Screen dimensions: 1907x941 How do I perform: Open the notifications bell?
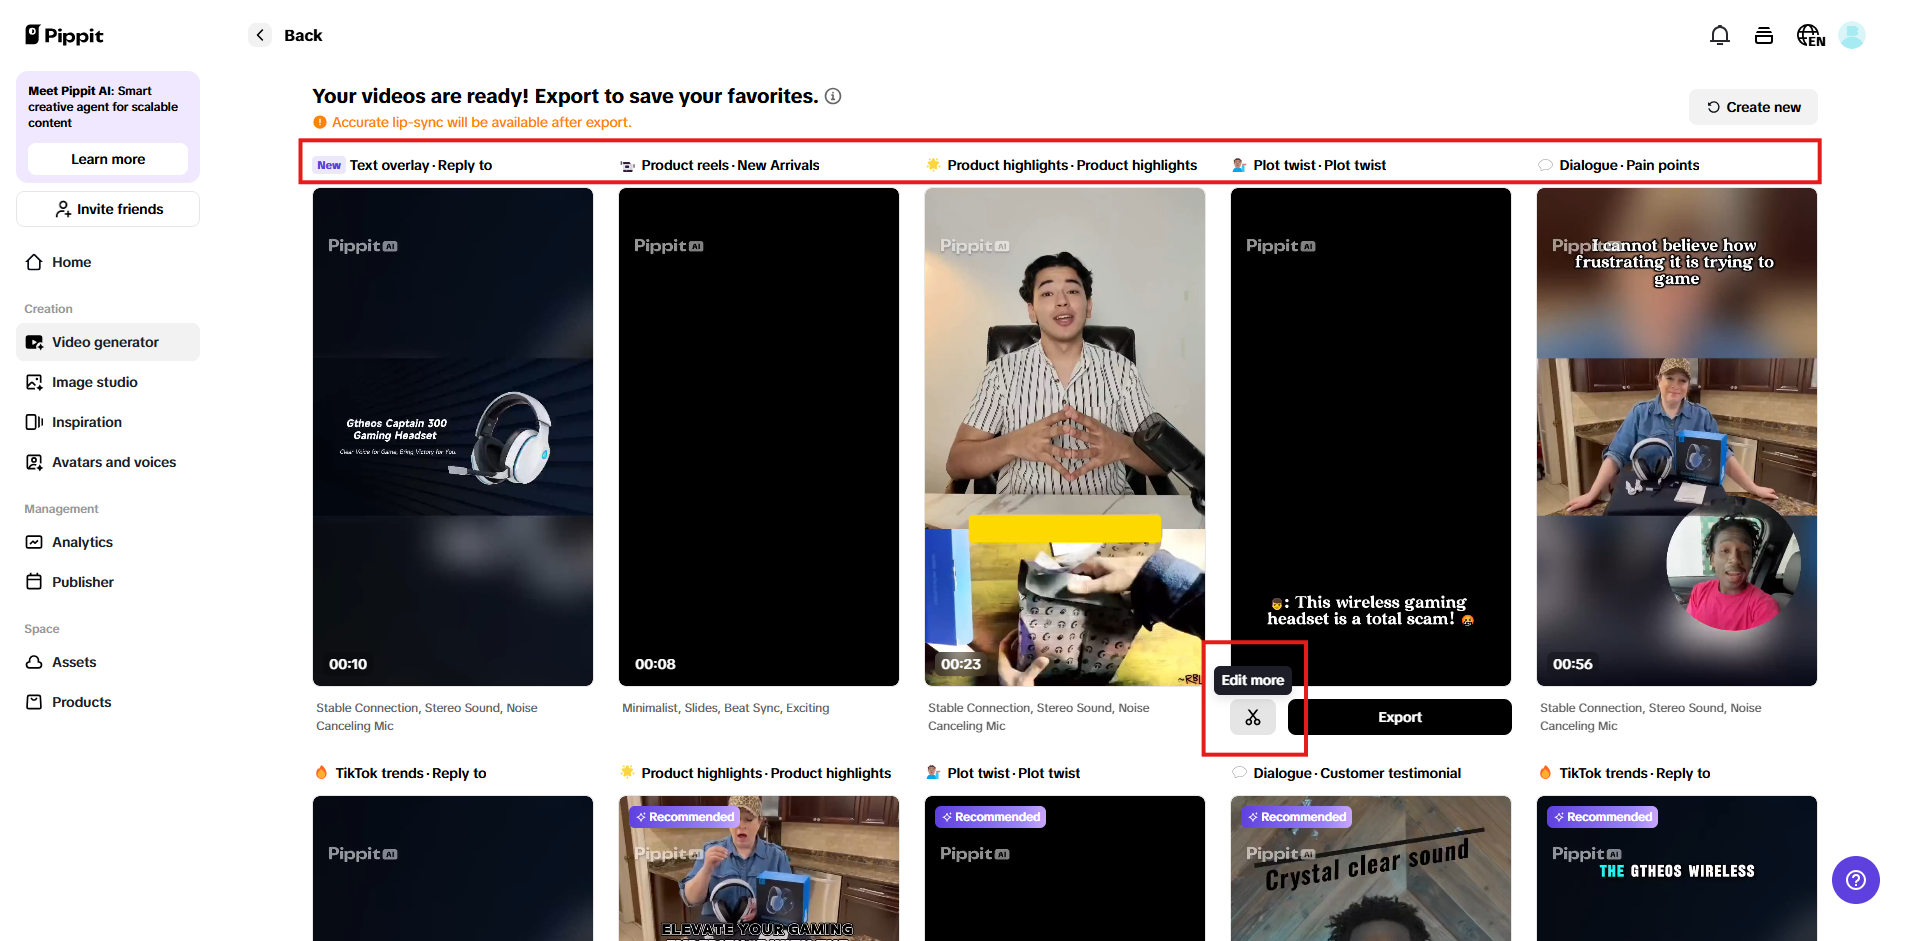click(x=1720, y=35)
